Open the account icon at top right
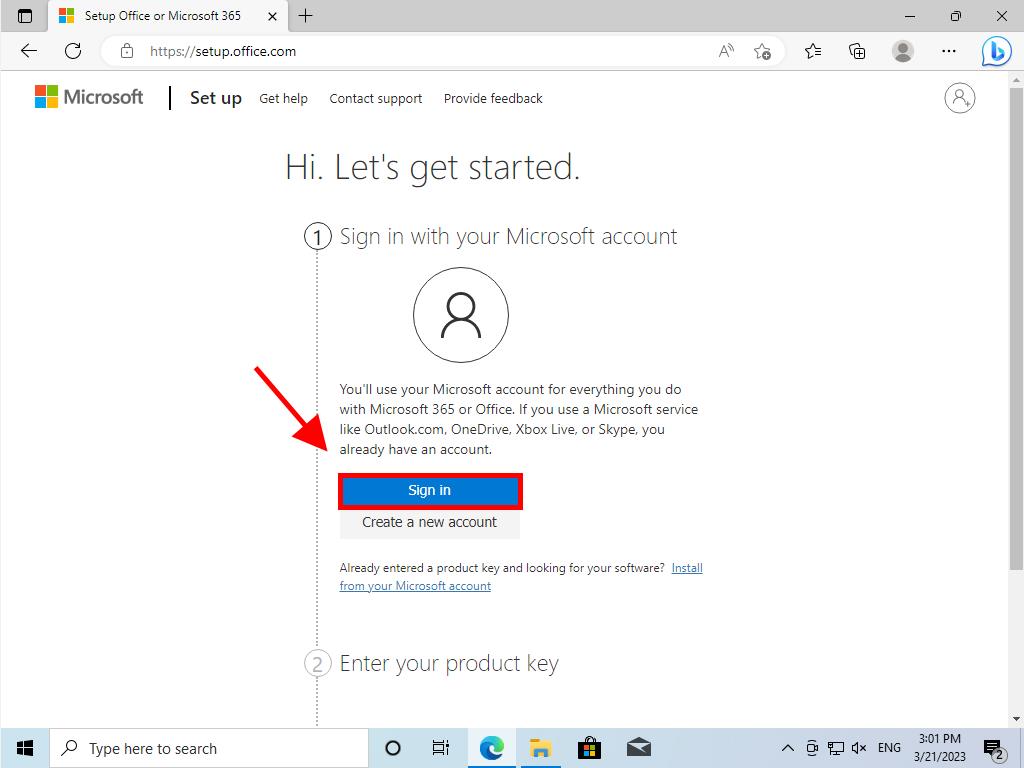 point(959,98)
